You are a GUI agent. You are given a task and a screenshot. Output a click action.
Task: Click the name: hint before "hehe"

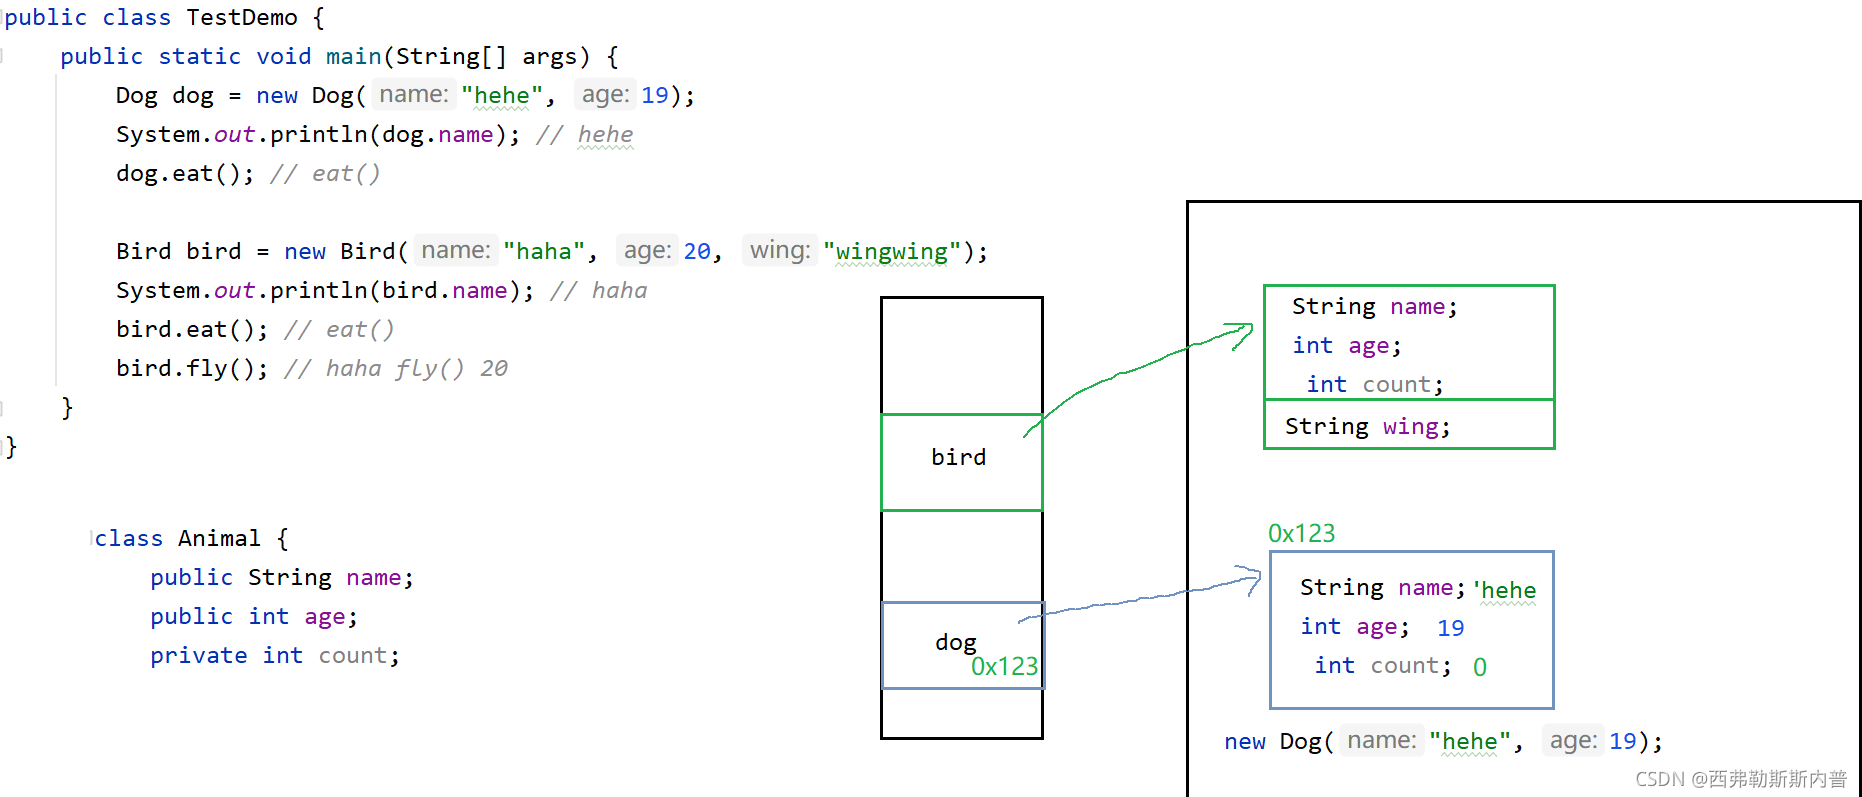[x=414, y=94]
